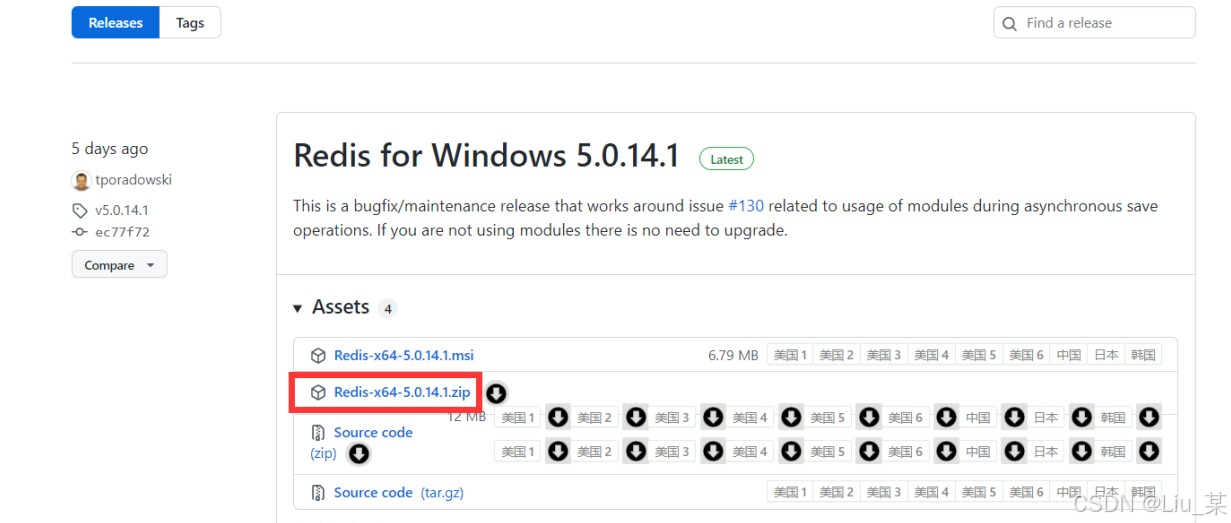The height and width of the screenshot is (523, 1231).
Task: Select 日本 mirror in the msi row
Action: click(1106, 355)
